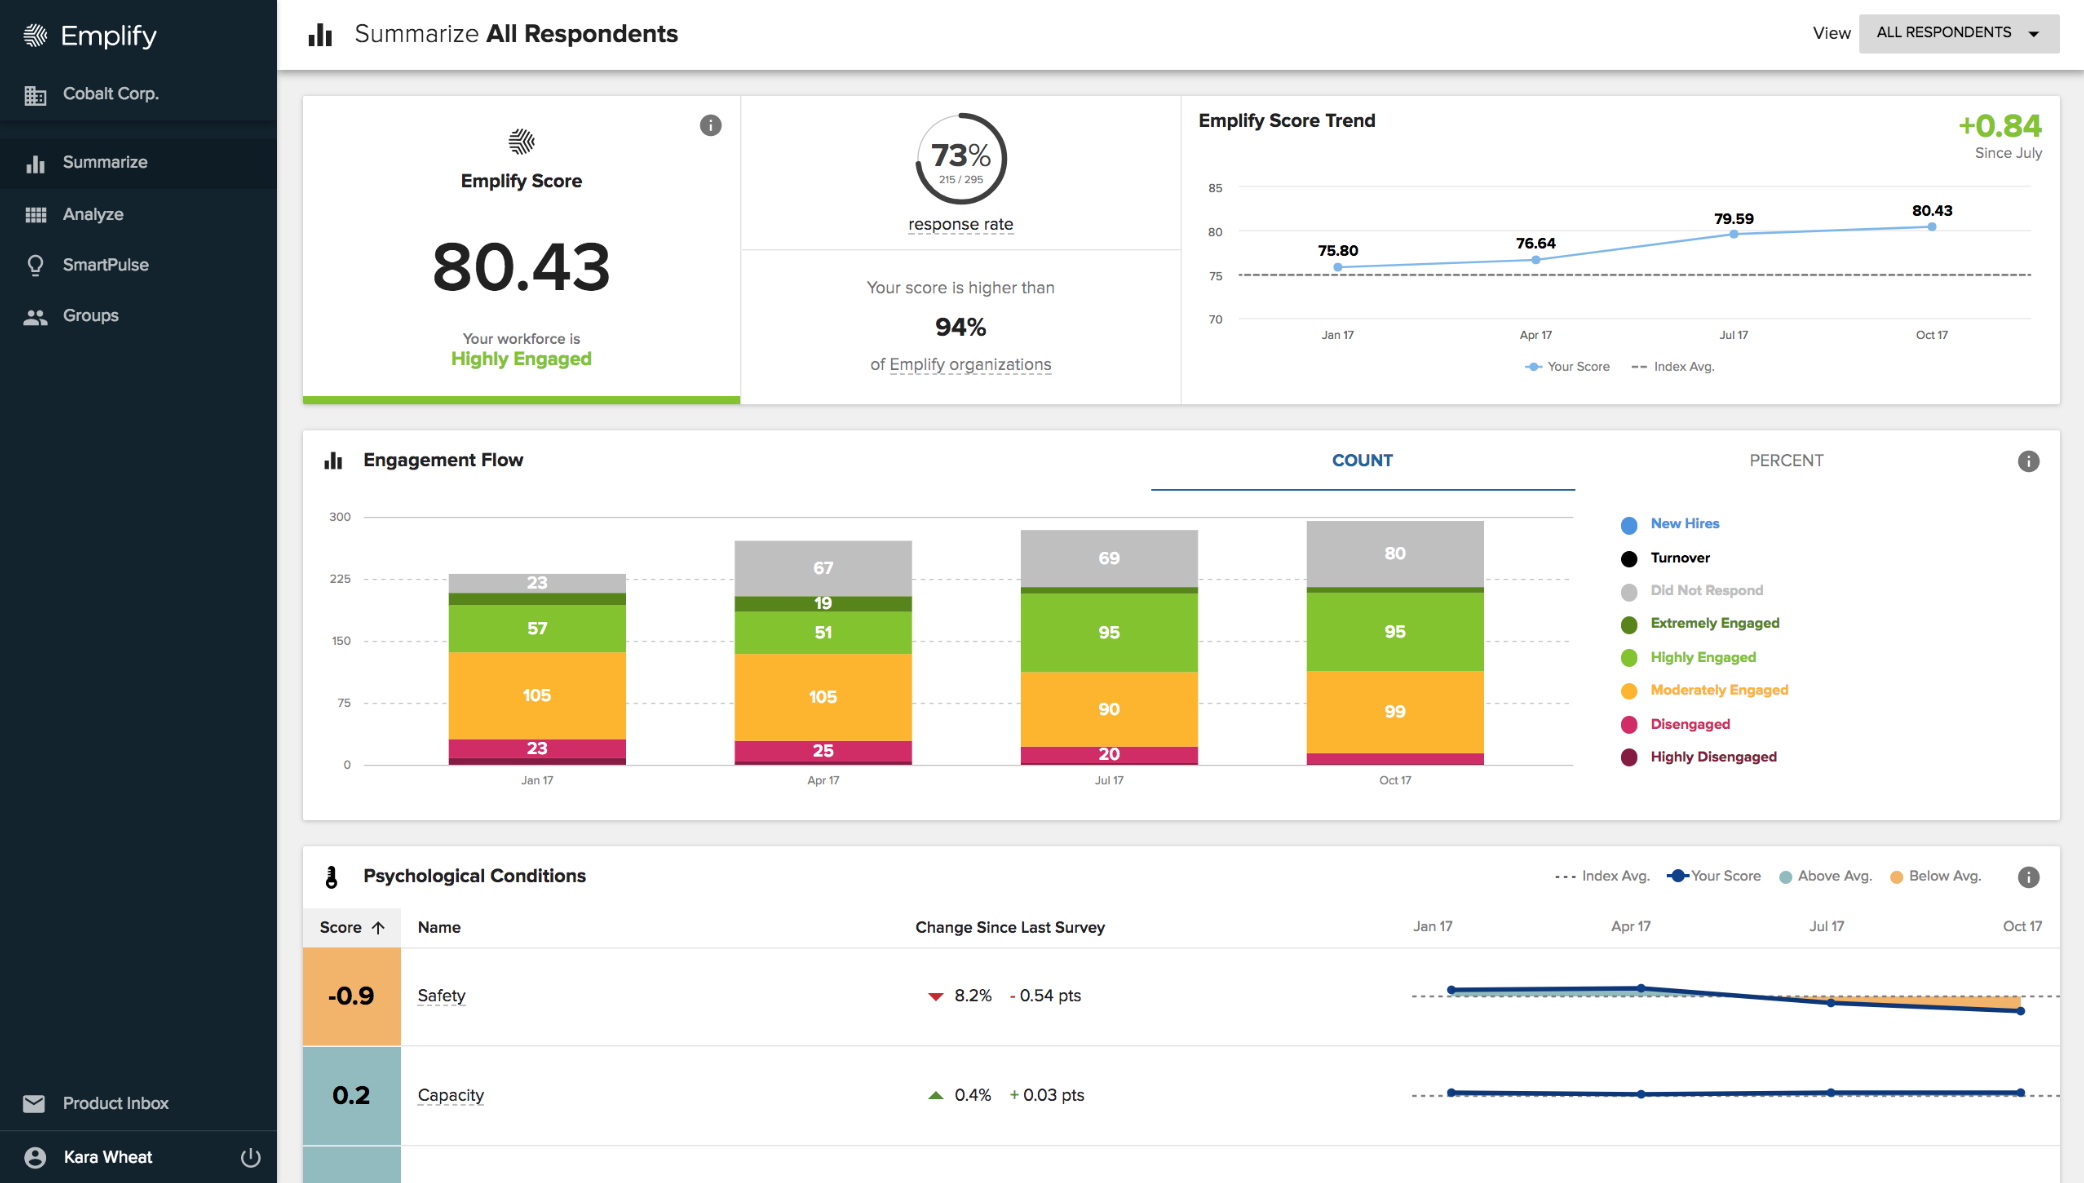Select the Count tab
2084x1183 pixels.
(x=1362, y=461)
